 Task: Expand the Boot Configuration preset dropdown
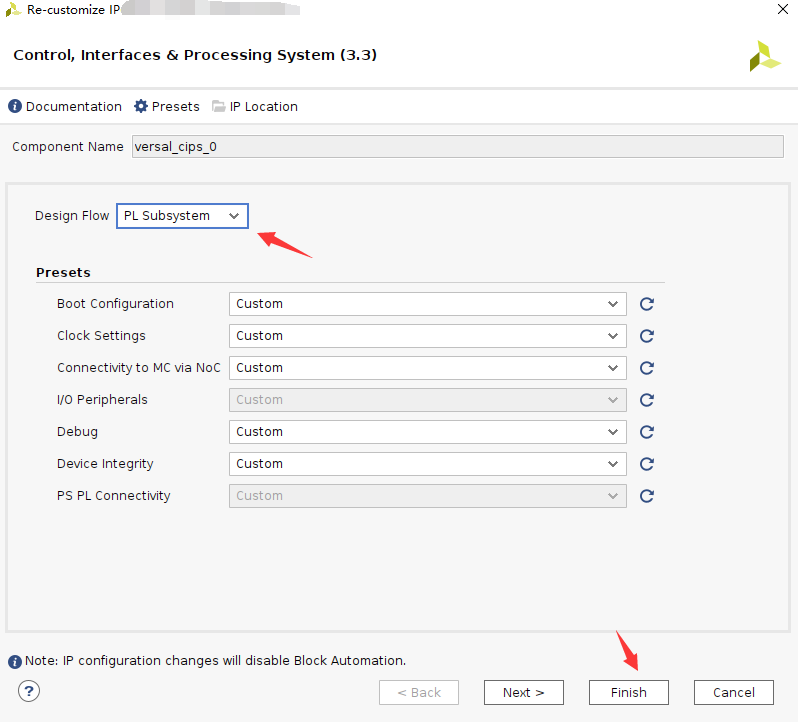click(428, 304)
